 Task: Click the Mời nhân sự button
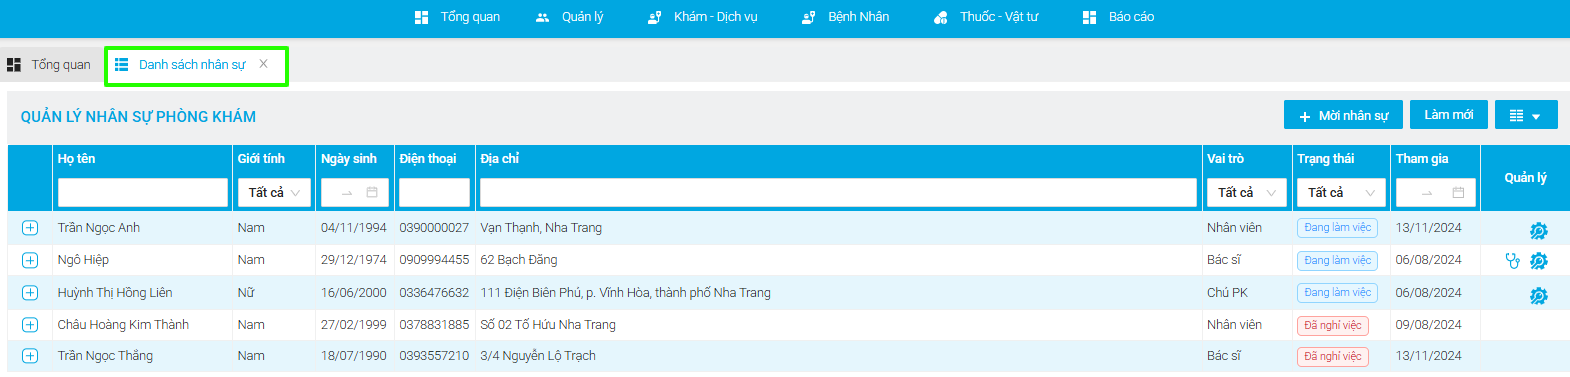(x=1343, y=115)
